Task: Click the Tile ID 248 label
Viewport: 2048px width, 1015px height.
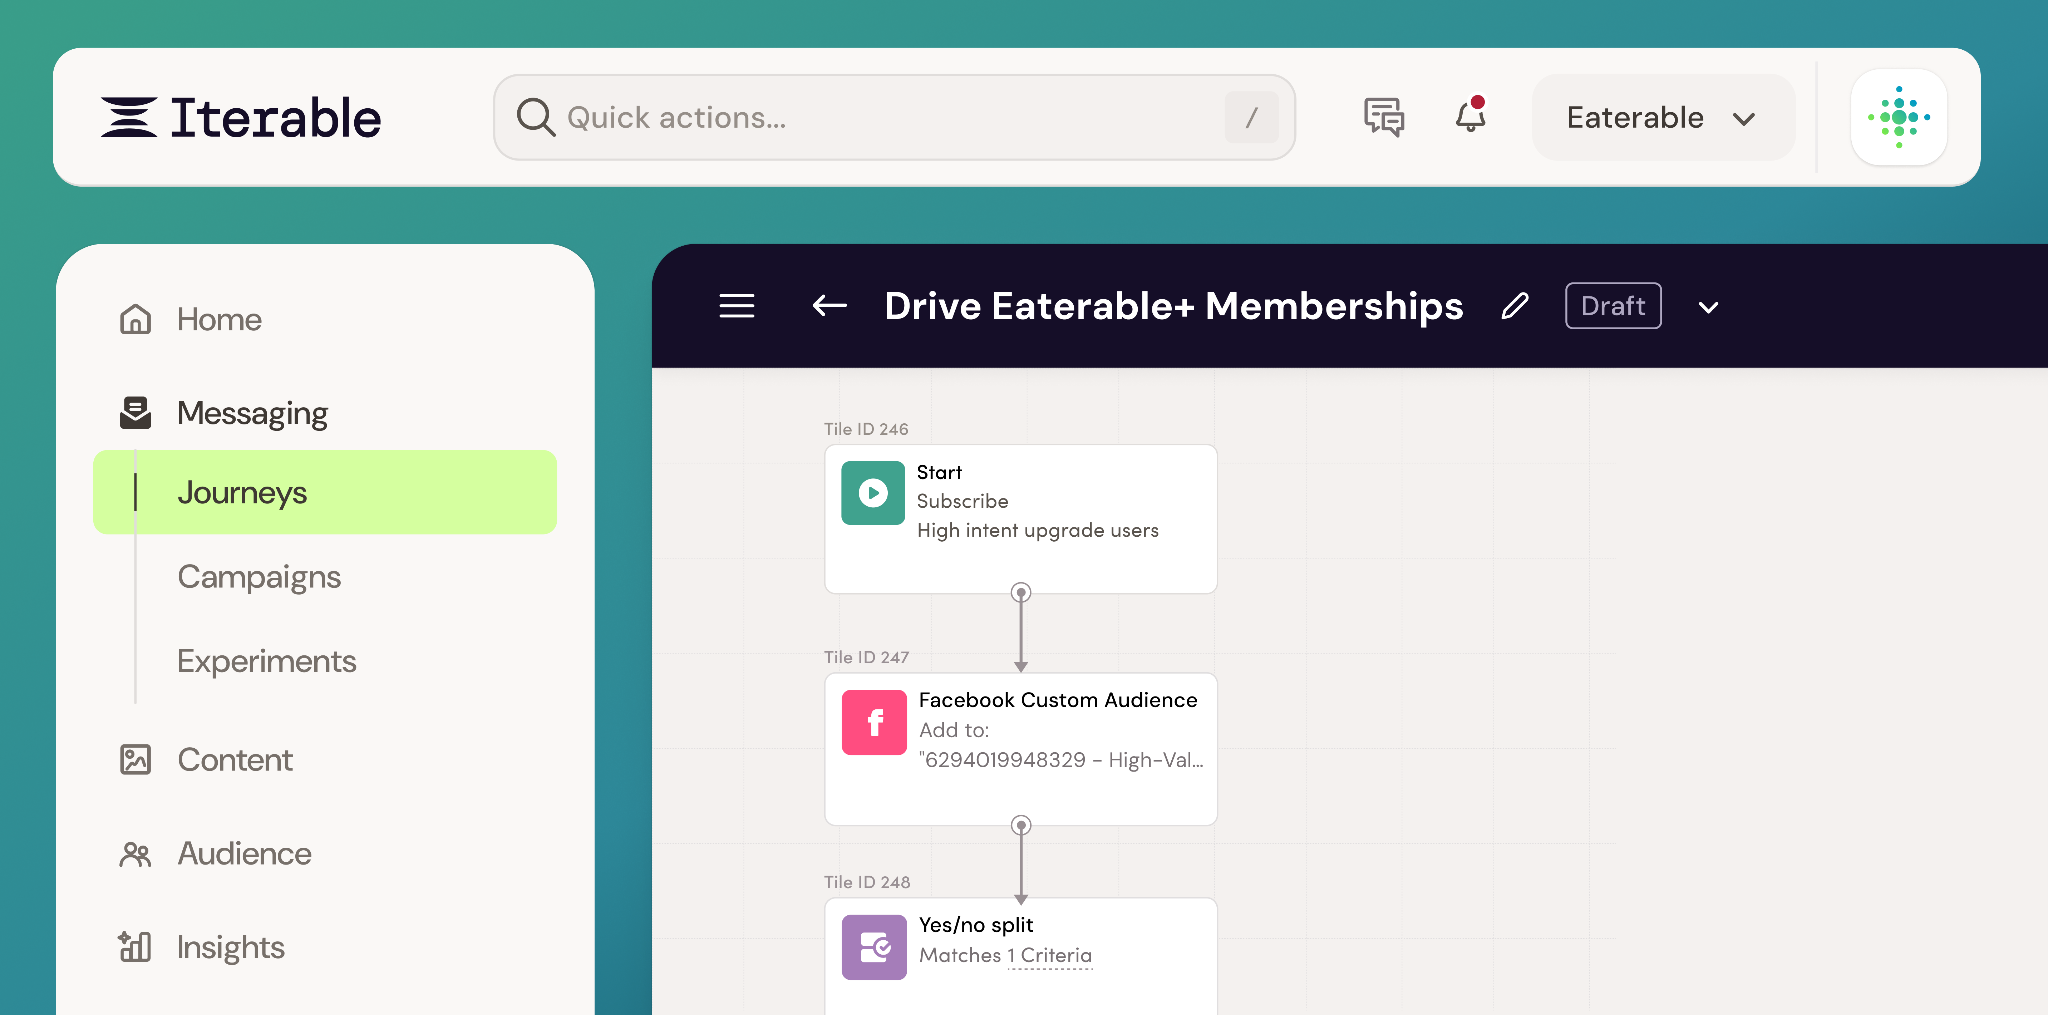Action: tap(867, 882)
